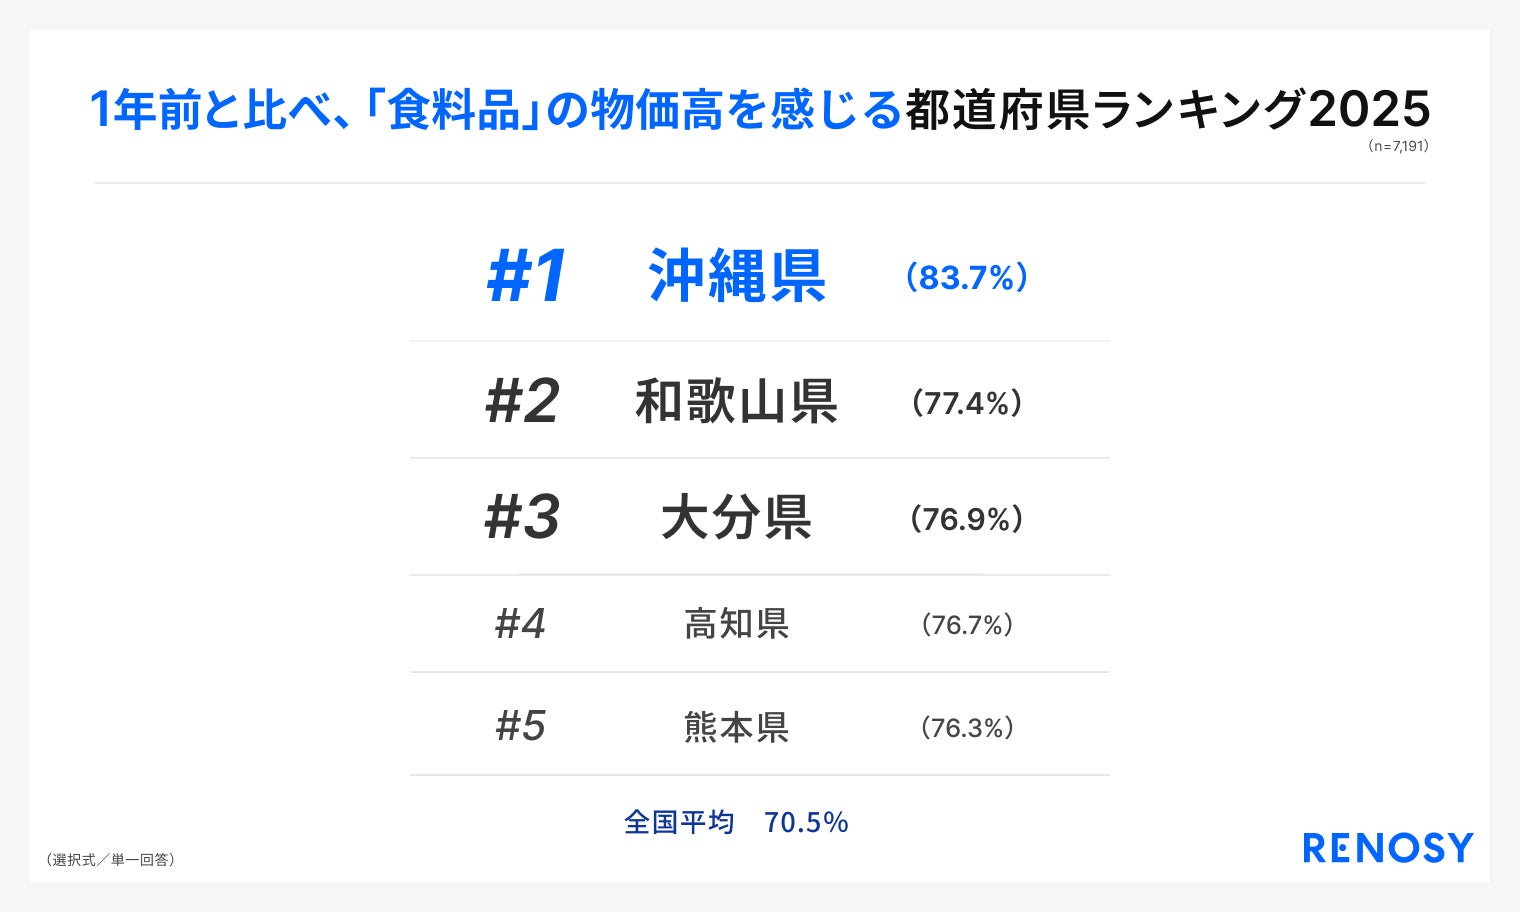
Task: Click the 高知県 prefecture name
Action: tap(737, 624)
